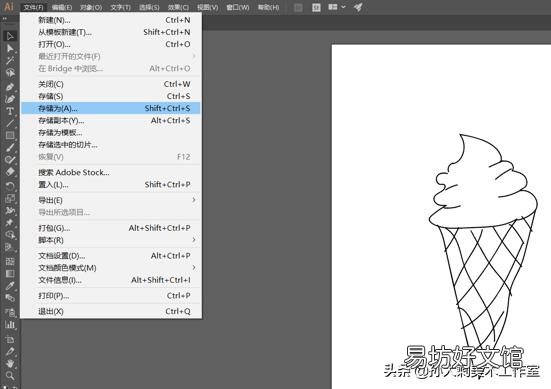This screenshot has height=389, width=551.
Task: Open the 选择(S) menu
Action: 149,7
